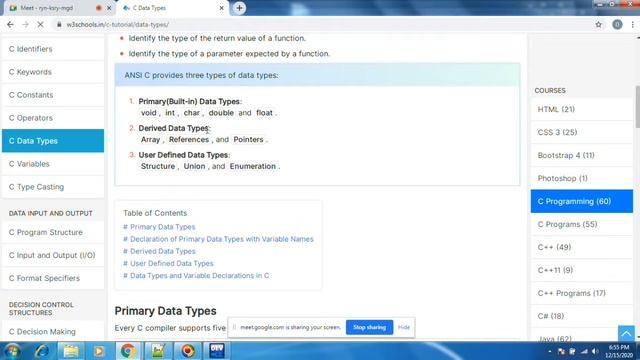This screenshot has width=640, height=360.
Task: Open C Keywords in the sidebar
Action: (53, 72)
